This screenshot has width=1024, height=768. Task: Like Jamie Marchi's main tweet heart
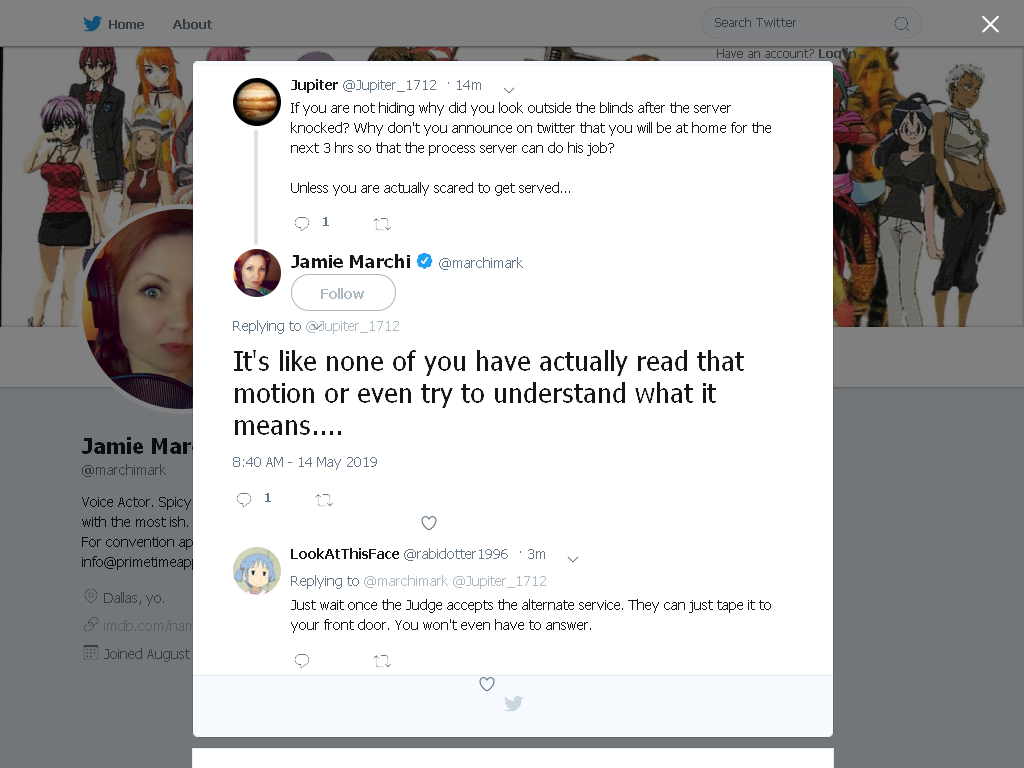pyautogui.click(x=429, y=523)
